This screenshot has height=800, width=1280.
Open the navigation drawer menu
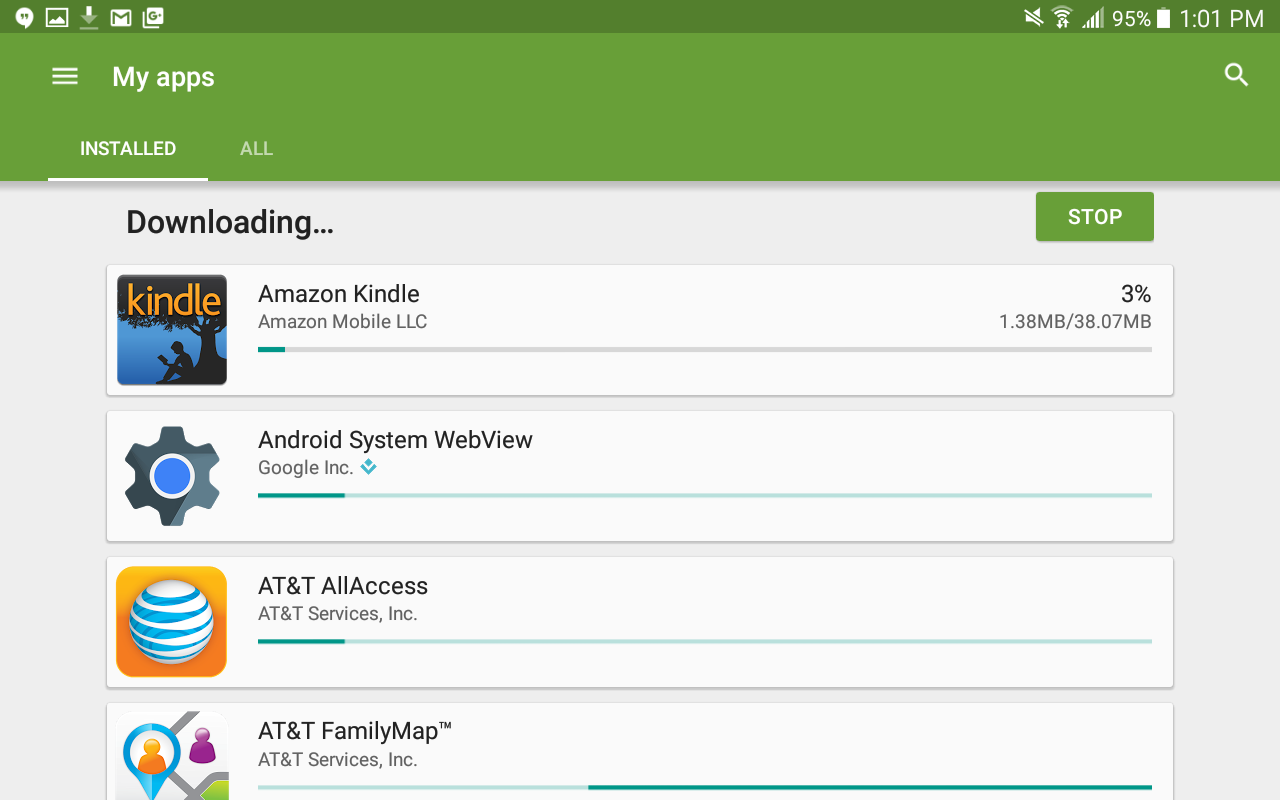[64, 76]
